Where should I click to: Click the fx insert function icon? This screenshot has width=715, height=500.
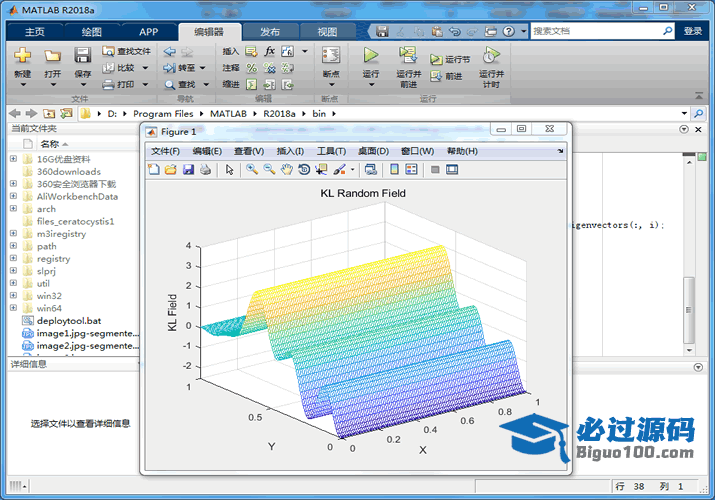tap(269, 51)
